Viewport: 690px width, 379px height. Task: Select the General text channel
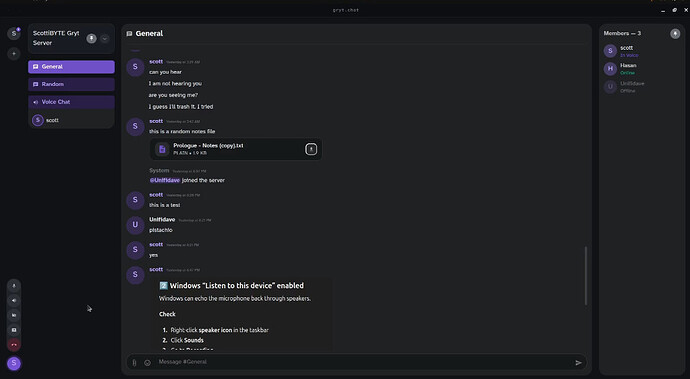click(71, 66)
